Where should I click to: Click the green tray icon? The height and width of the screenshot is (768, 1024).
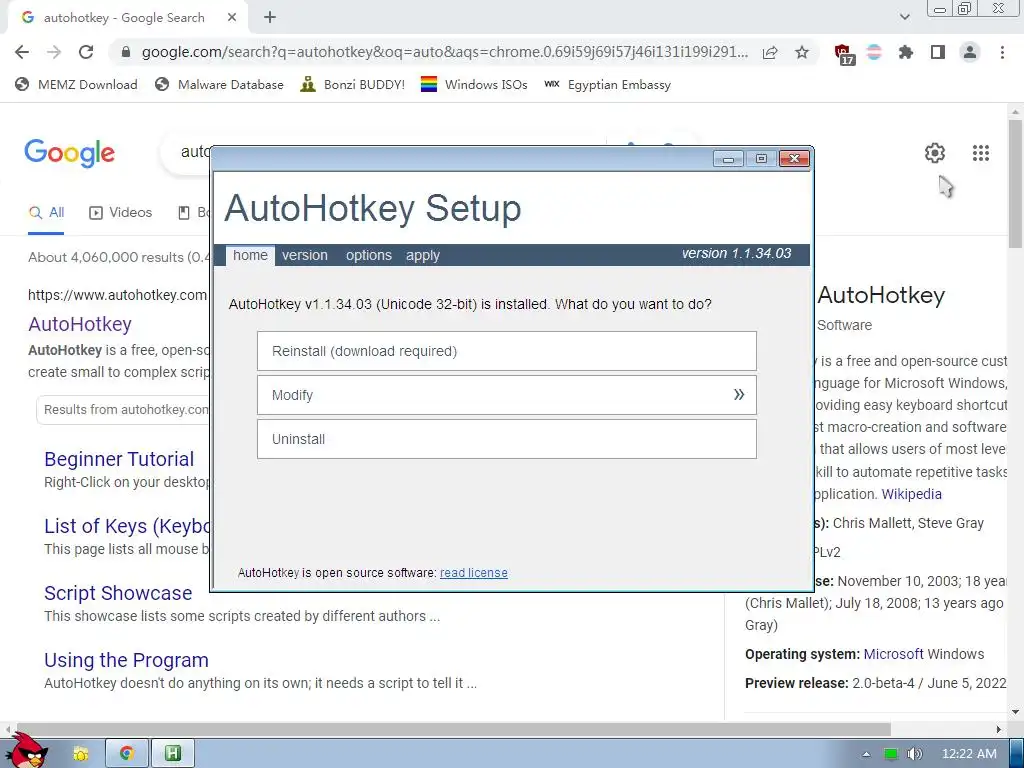[x=891, y=754]
